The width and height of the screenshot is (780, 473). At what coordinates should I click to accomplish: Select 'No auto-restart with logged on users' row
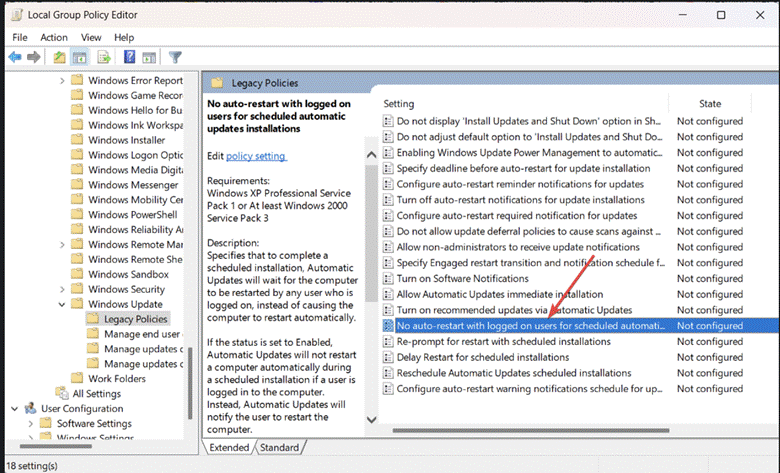[x=580, y=326]
